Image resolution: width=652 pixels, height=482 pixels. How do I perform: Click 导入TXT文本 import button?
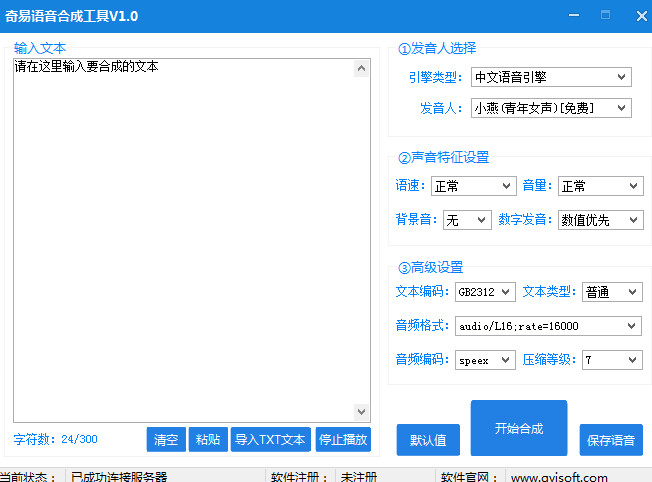coord(270,440)
